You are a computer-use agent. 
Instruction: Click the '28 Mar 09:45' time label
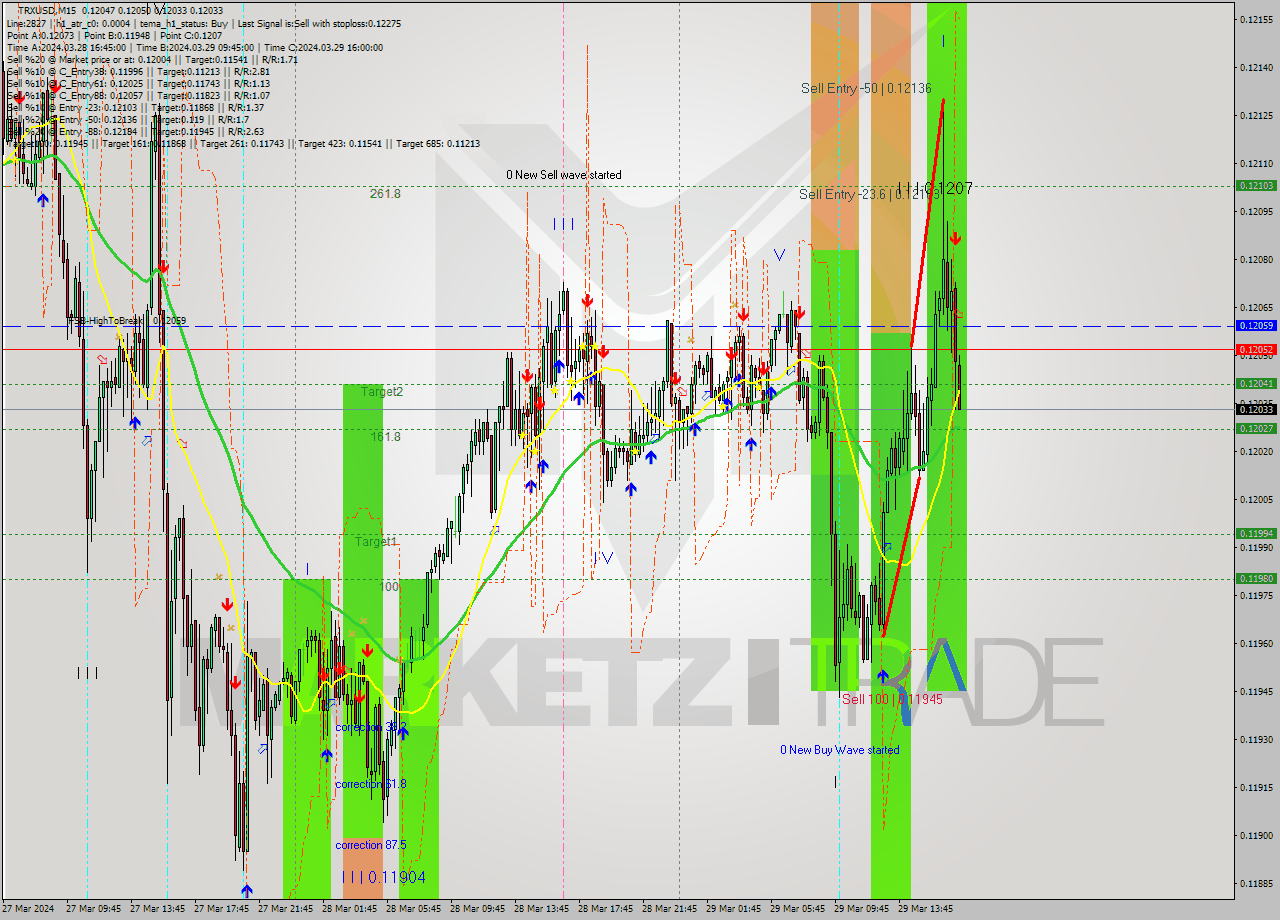tap(477, 910)
